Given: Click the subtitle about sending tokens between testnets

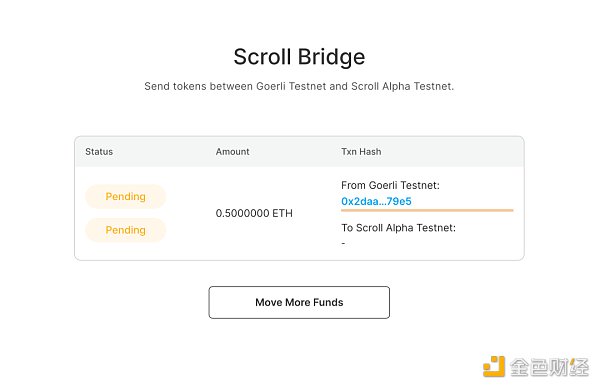Looking at the screenshot, I should pyautogui.click(x=299, y=86).
